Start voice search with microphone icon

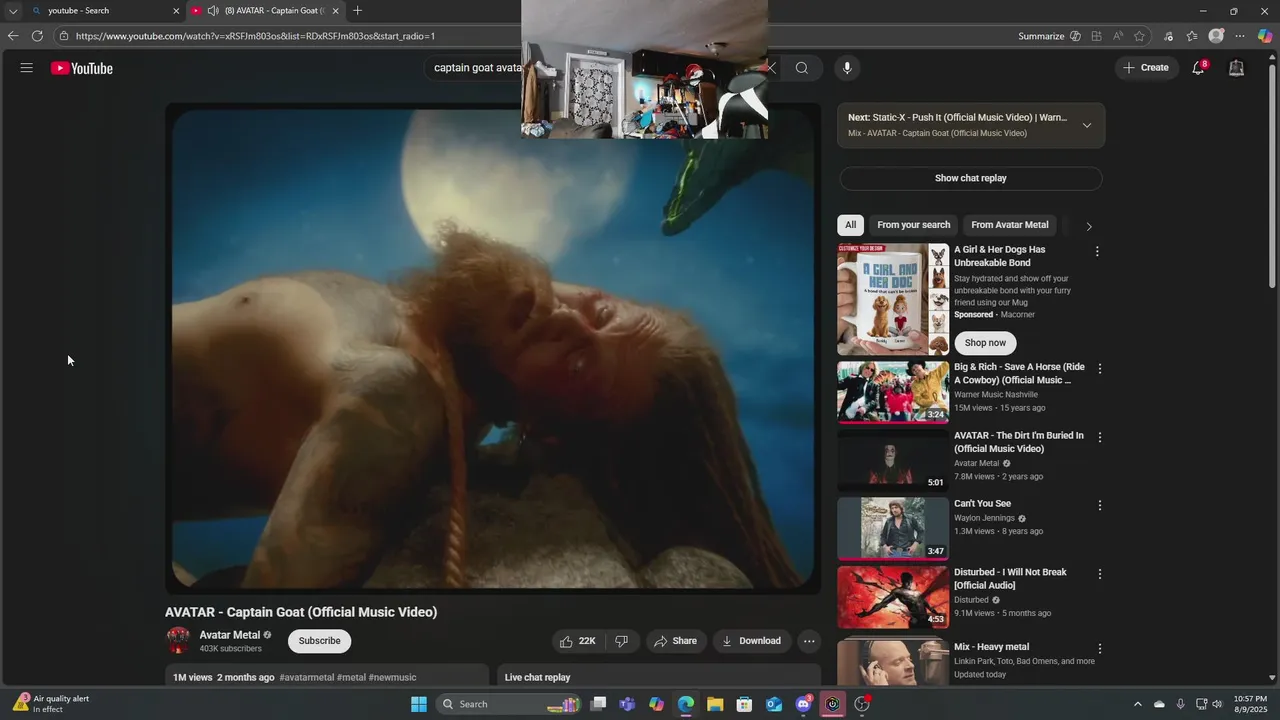[x=847, y=68]
